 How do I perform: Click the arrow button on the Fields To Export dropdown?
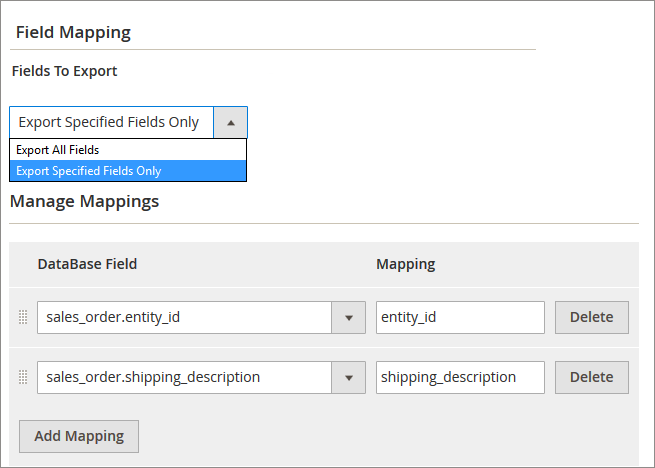click(230, 123)
